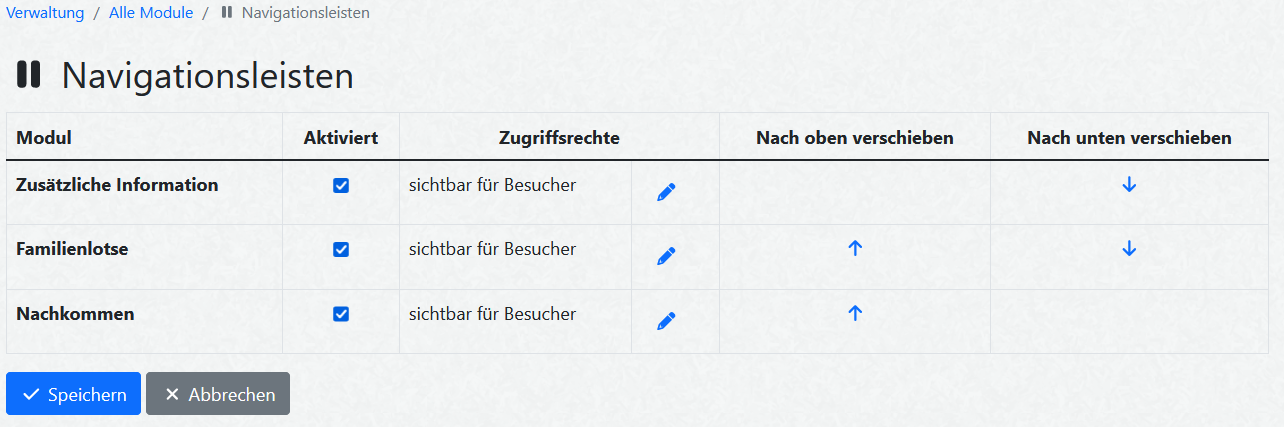The width and height of the screenshot is (1284, 427).
Task: Toggle the Familienlotse activated checkbox
Action: pyautogui.click(x=341, y=250)
